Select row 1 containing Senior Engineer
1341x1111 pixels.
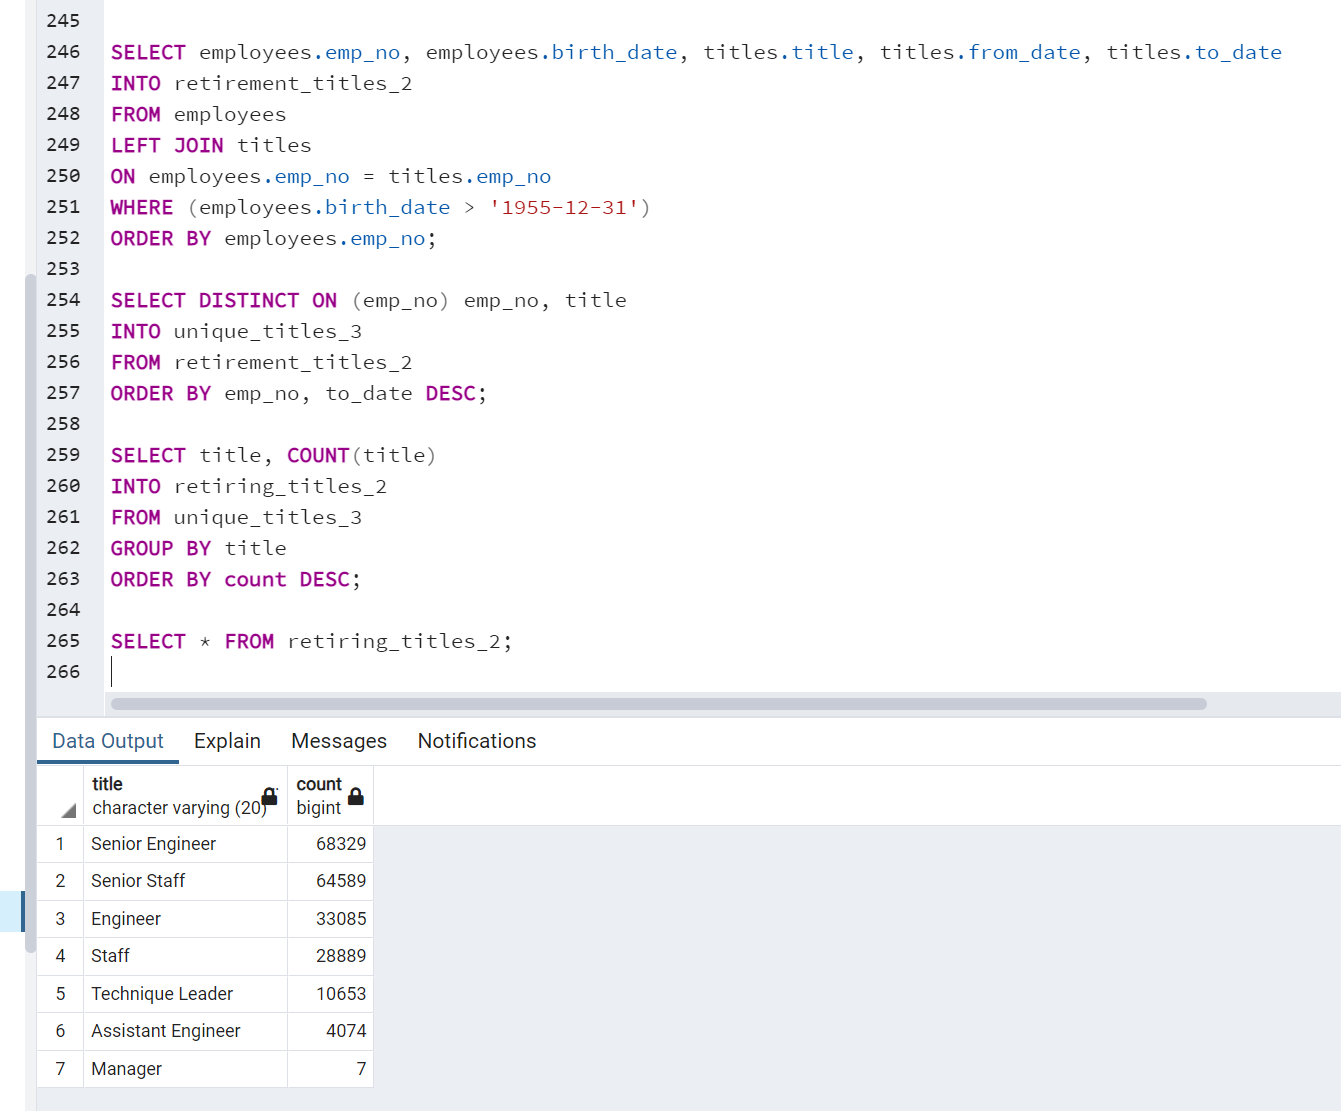pos(153,843)
